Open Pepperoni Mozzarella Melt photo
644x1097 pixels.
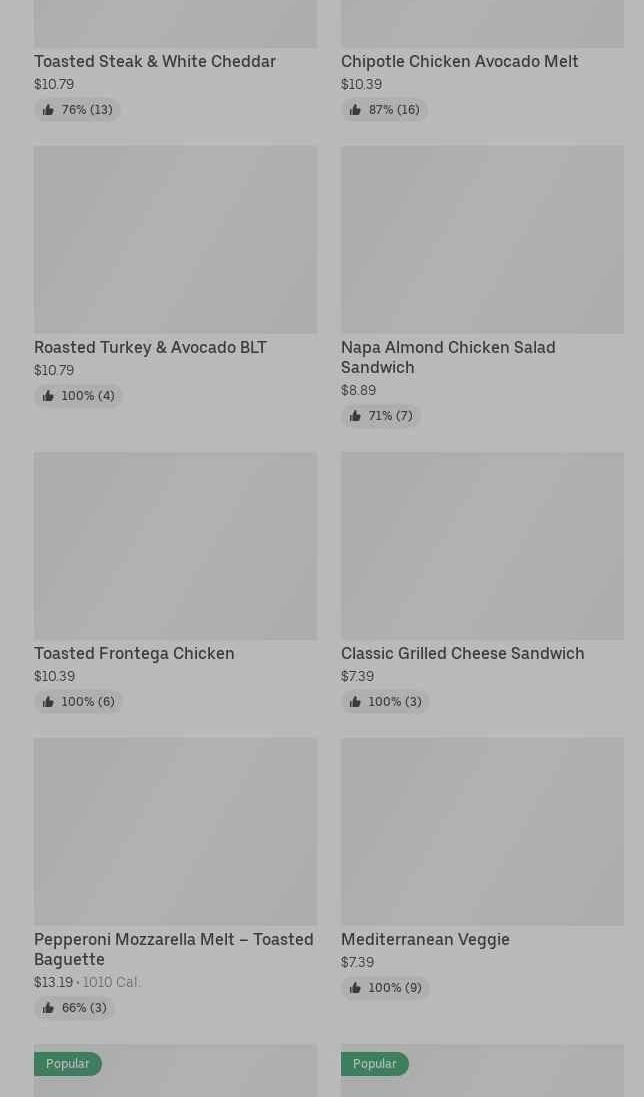click(176, 832)
